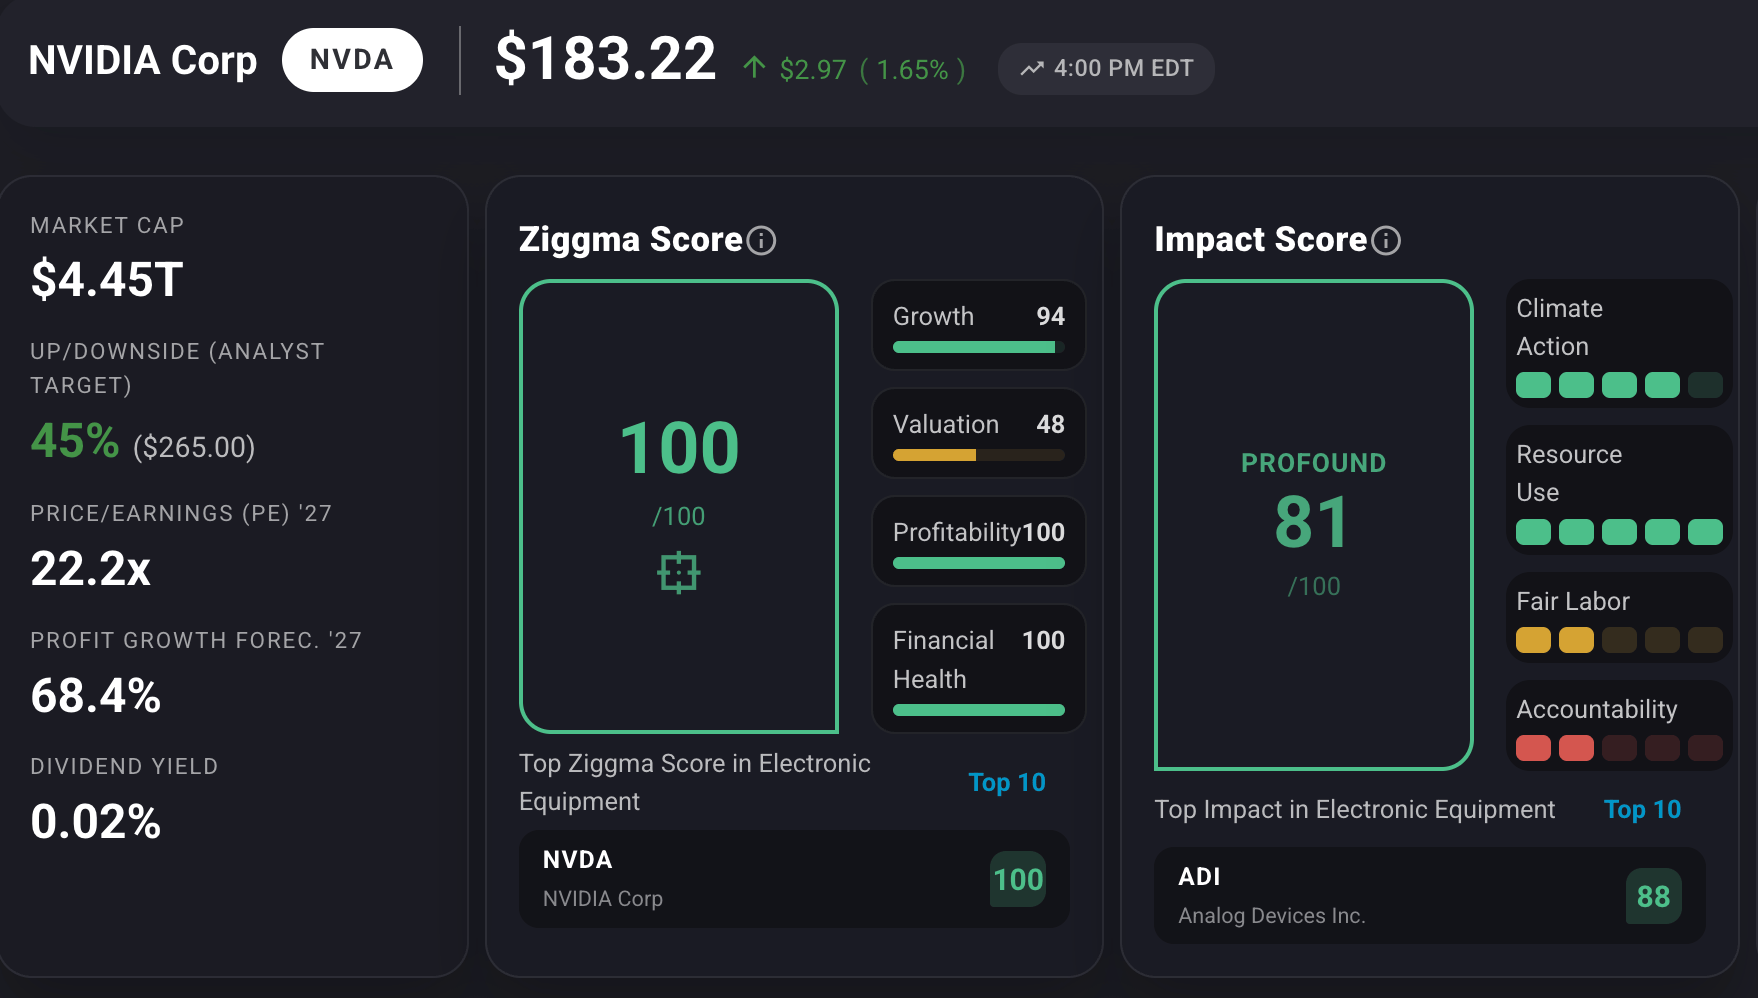Image resolution: width=1758 pixels, height=998 pixels.
Task: Click the Ziggma Score heading
Action: pyautogui.click(x=631, y=240)
